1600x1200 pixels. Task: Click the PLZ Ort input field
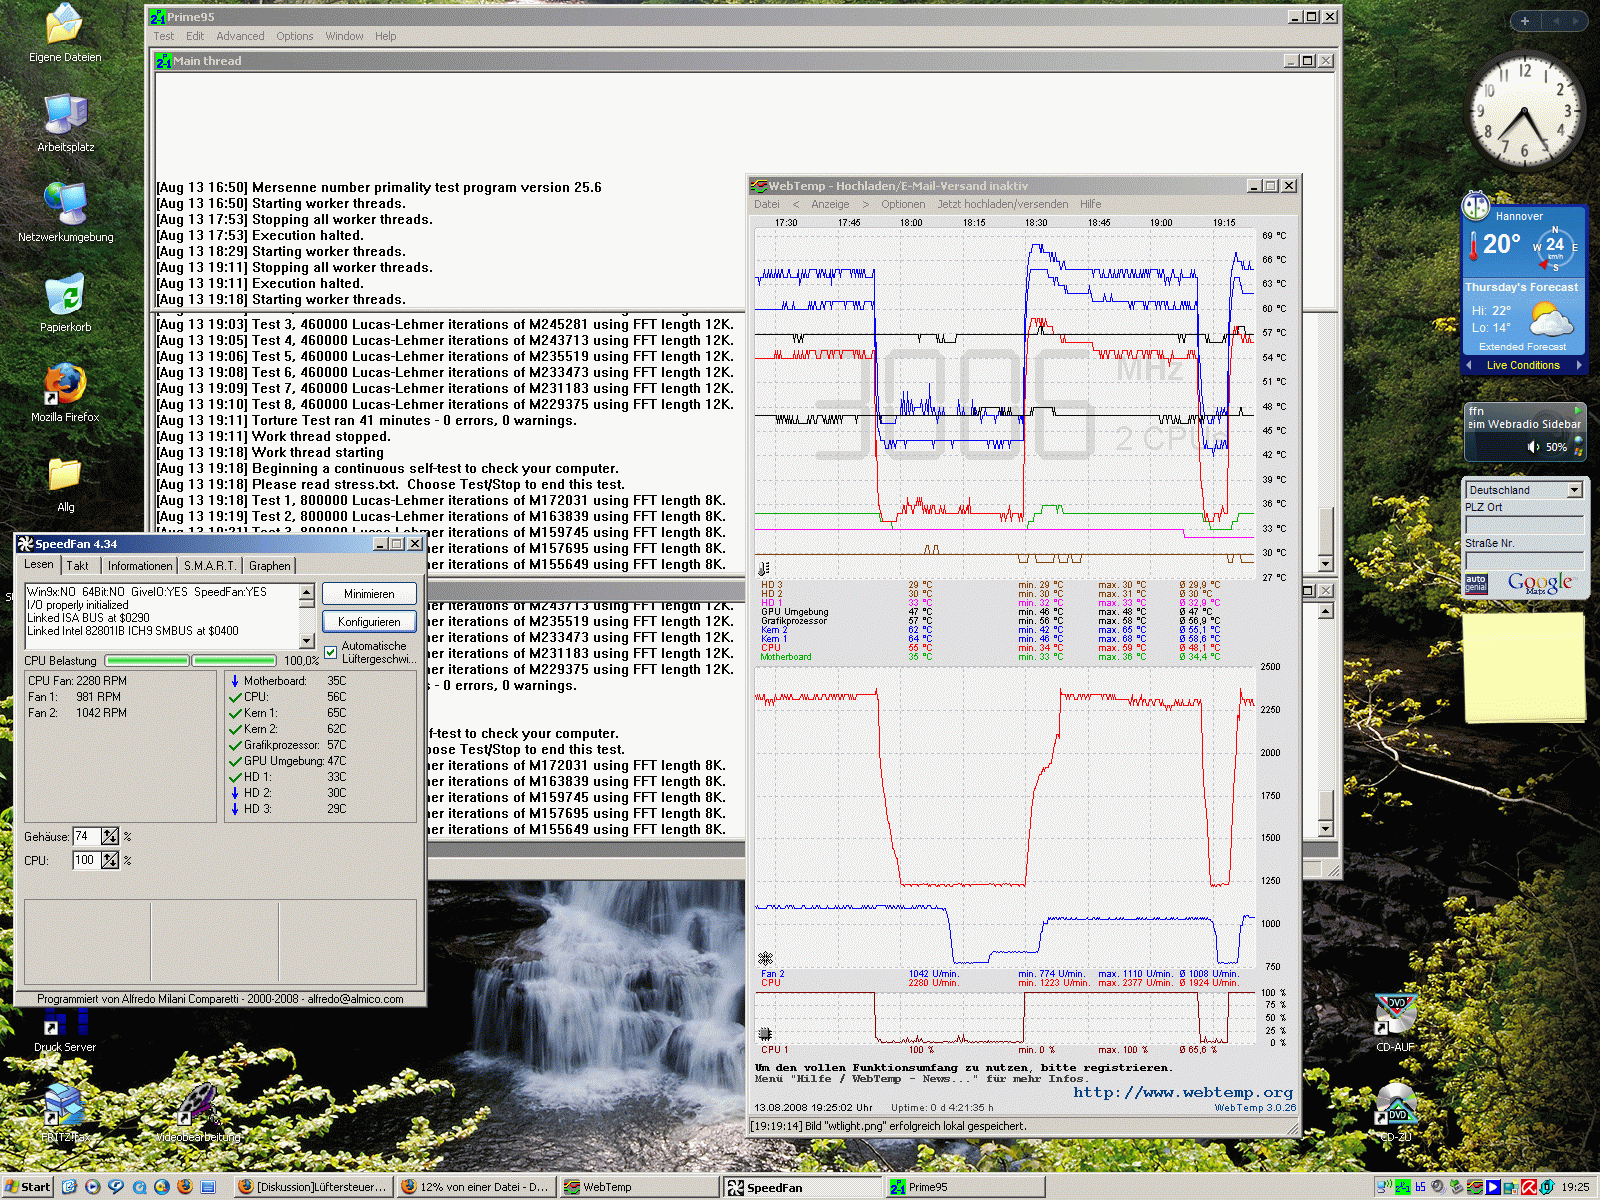click(x=1524, y=524)
